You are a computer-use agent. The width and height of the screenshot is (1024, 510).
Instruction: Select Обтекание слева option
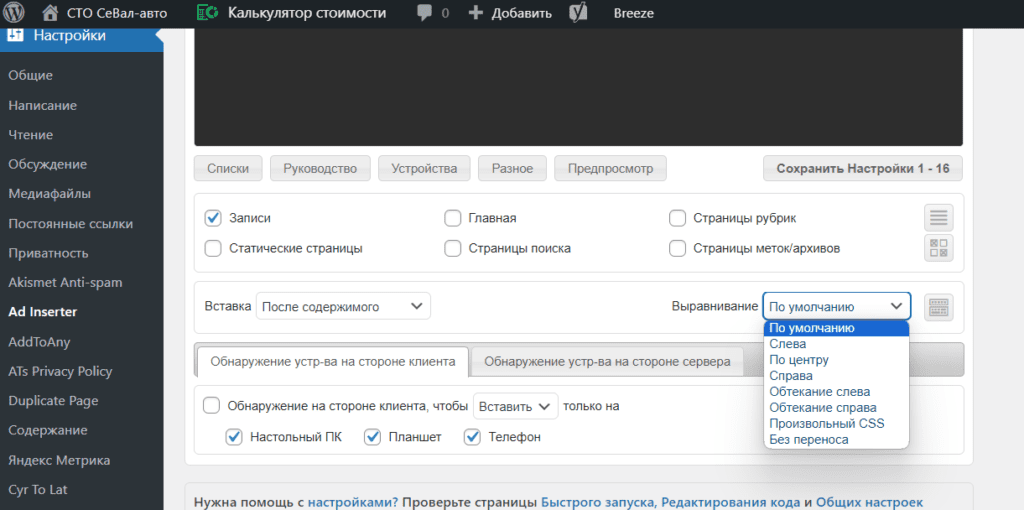[836, 392]
